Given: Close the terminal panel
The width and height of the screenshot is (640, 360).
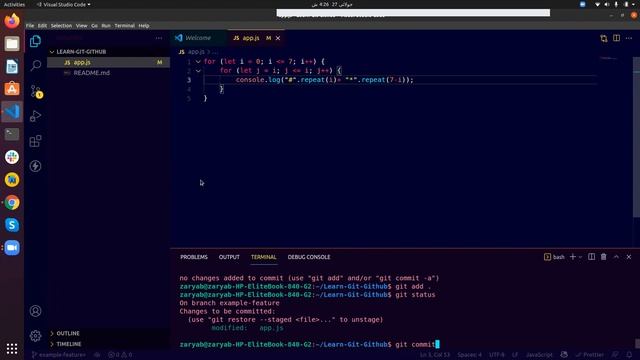Looking at the screenshot, I should pos(629,257).
